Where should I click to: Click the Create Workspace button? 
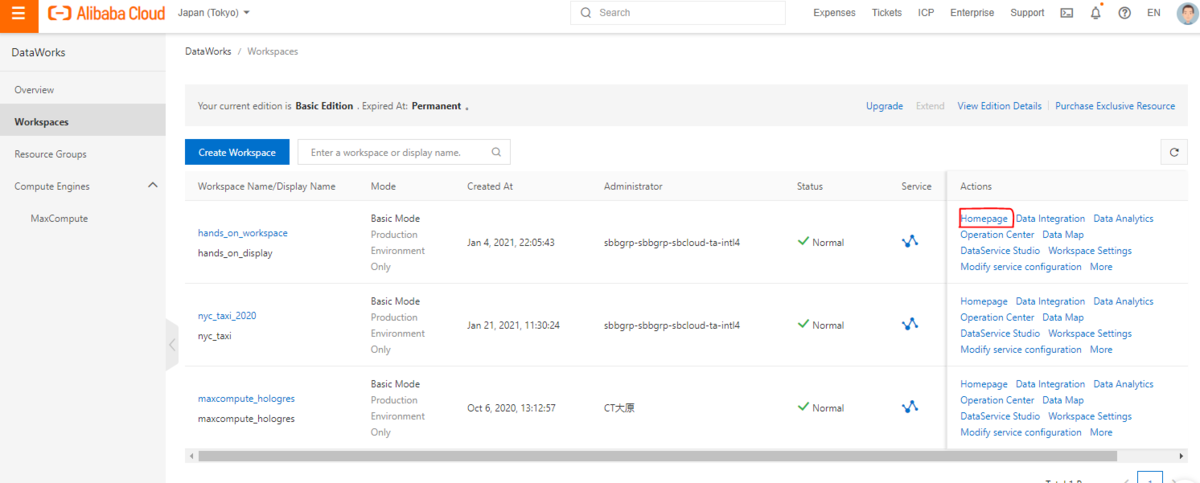(x=237, y=152)
